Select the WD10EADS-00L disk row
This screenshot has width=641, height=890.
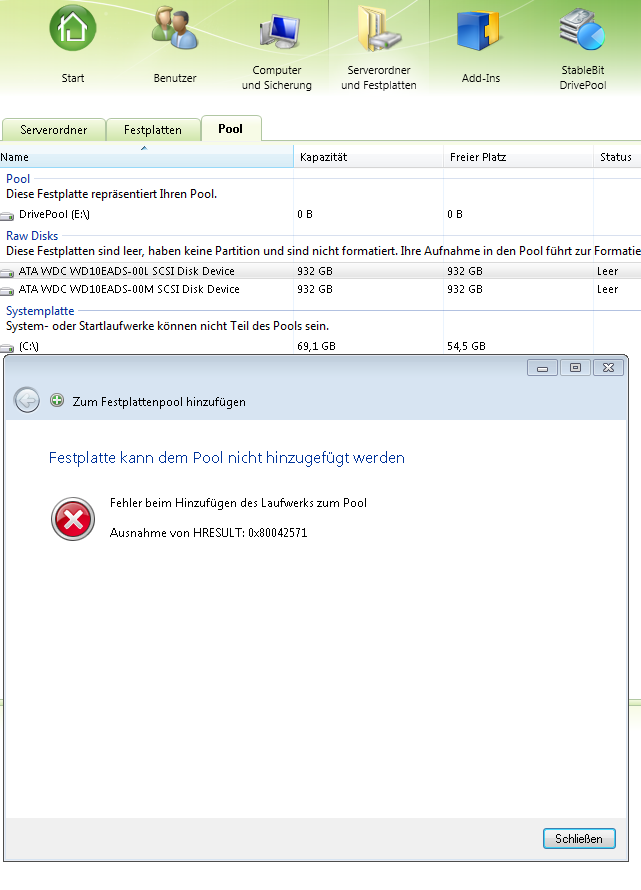[126, 271]
